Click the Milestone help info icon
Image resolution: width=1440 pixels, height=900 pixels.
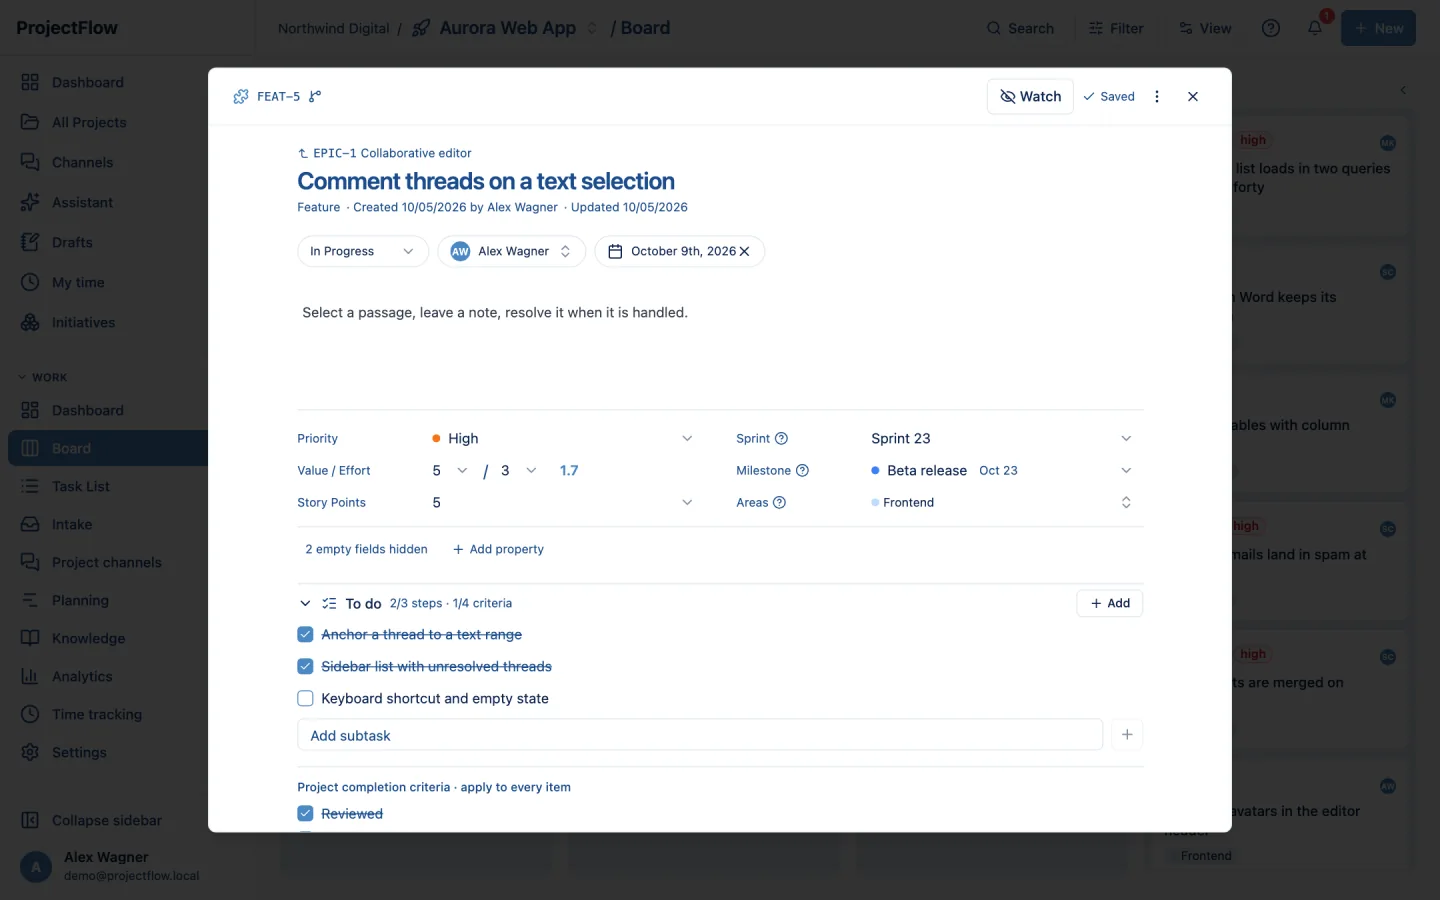tap(802, 471)
